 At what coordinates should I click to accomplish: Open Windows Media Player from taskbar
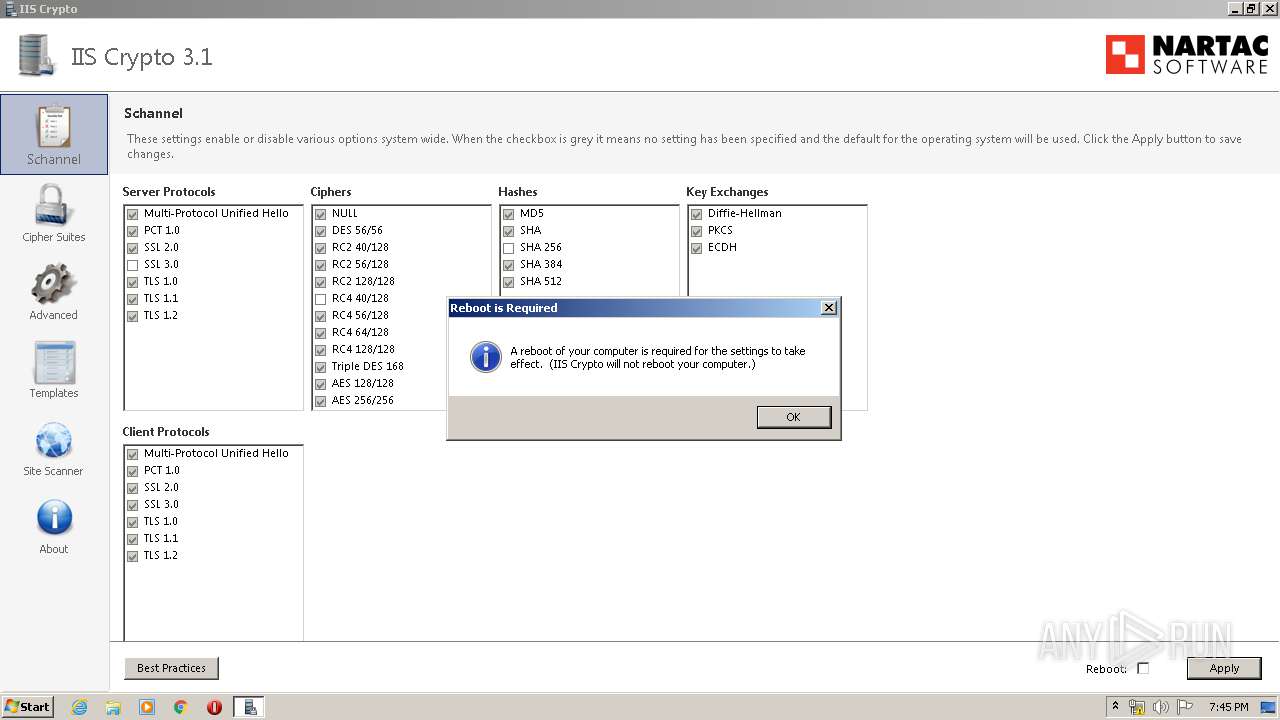[147, 707]
